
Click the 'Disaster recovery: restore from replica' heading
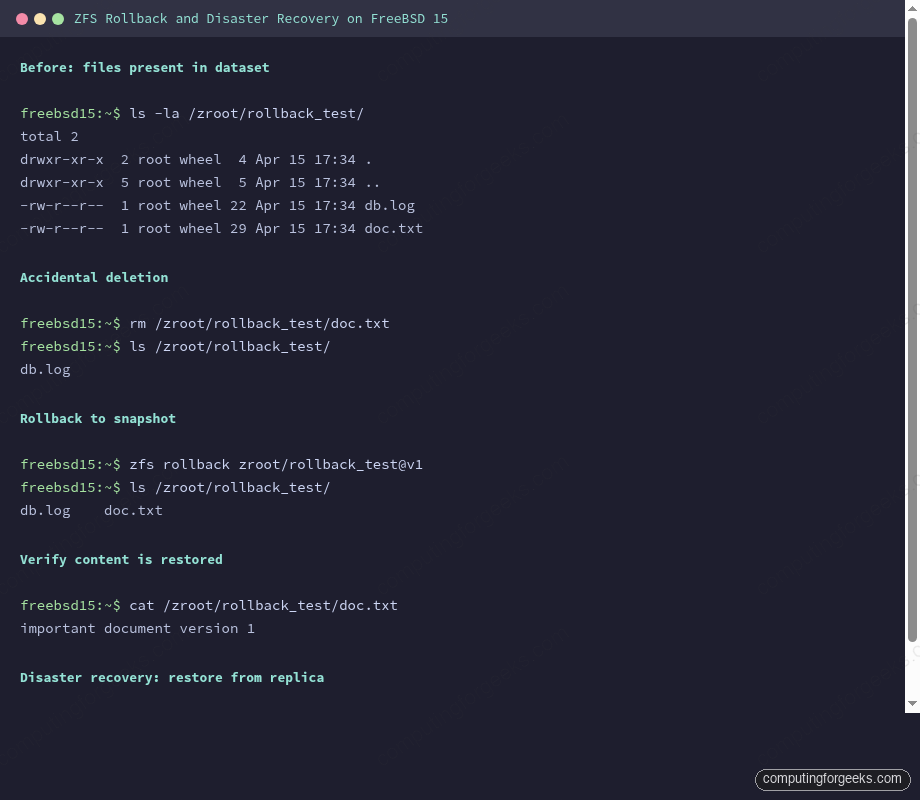tap(172, 677)
